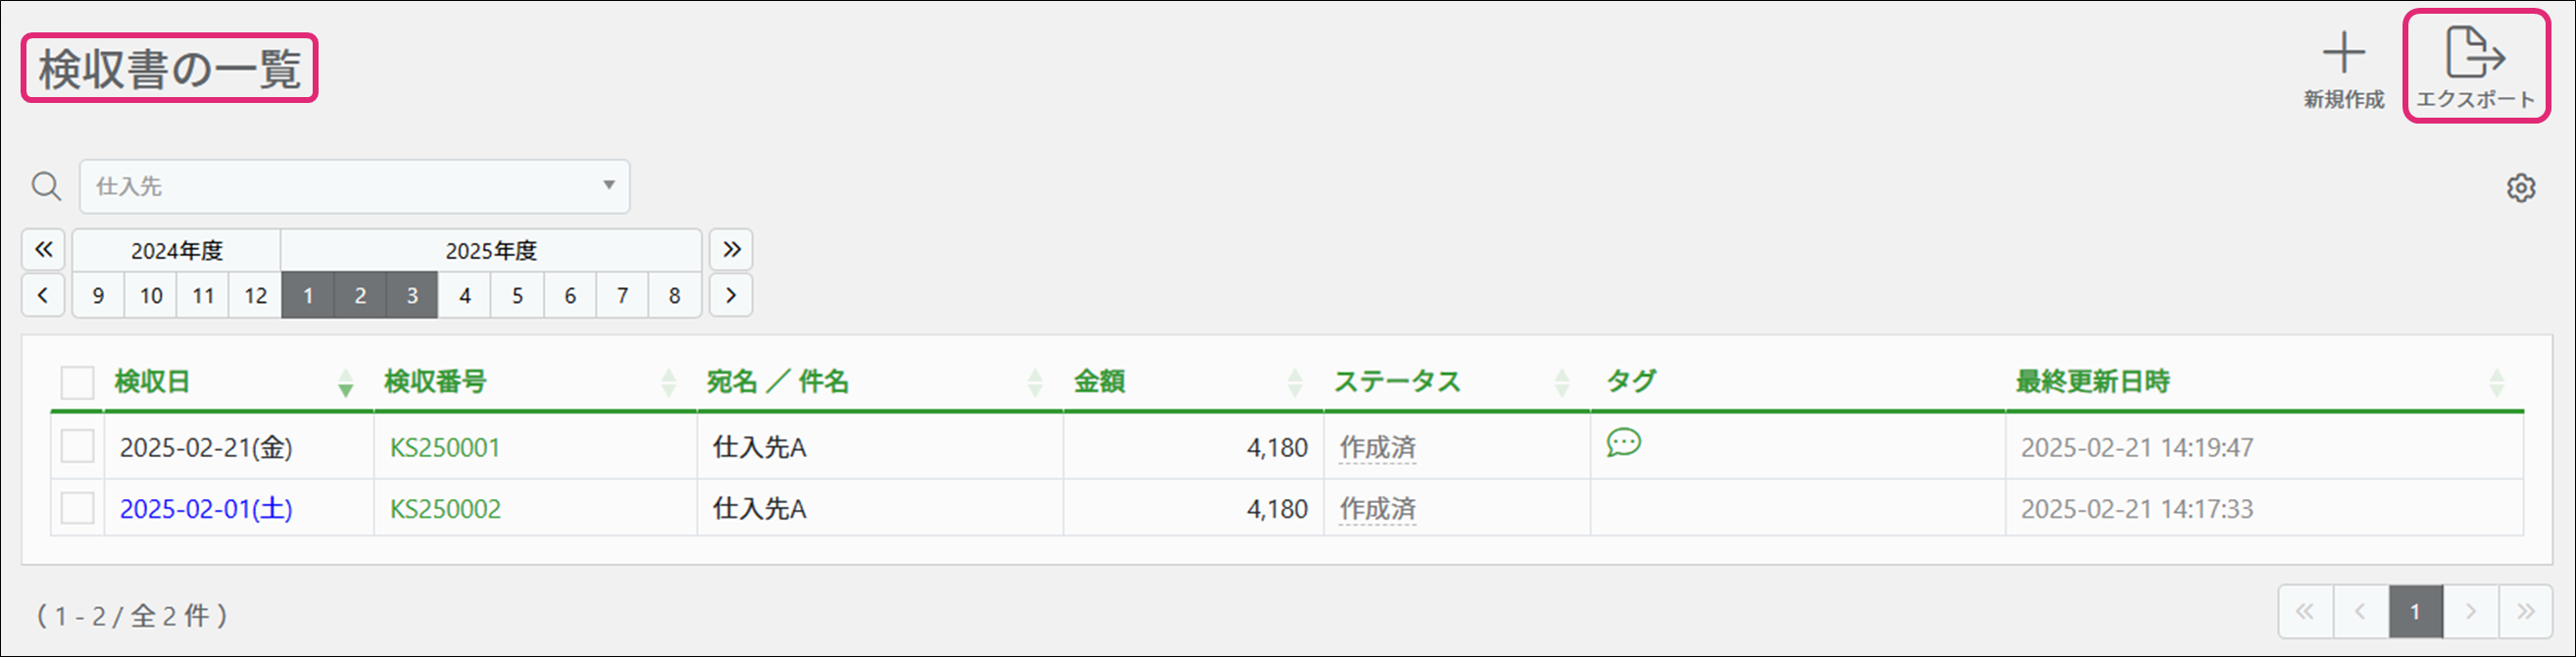
Task: Toggle the select-all checkbox in header
Action: [x=77, y=382]
